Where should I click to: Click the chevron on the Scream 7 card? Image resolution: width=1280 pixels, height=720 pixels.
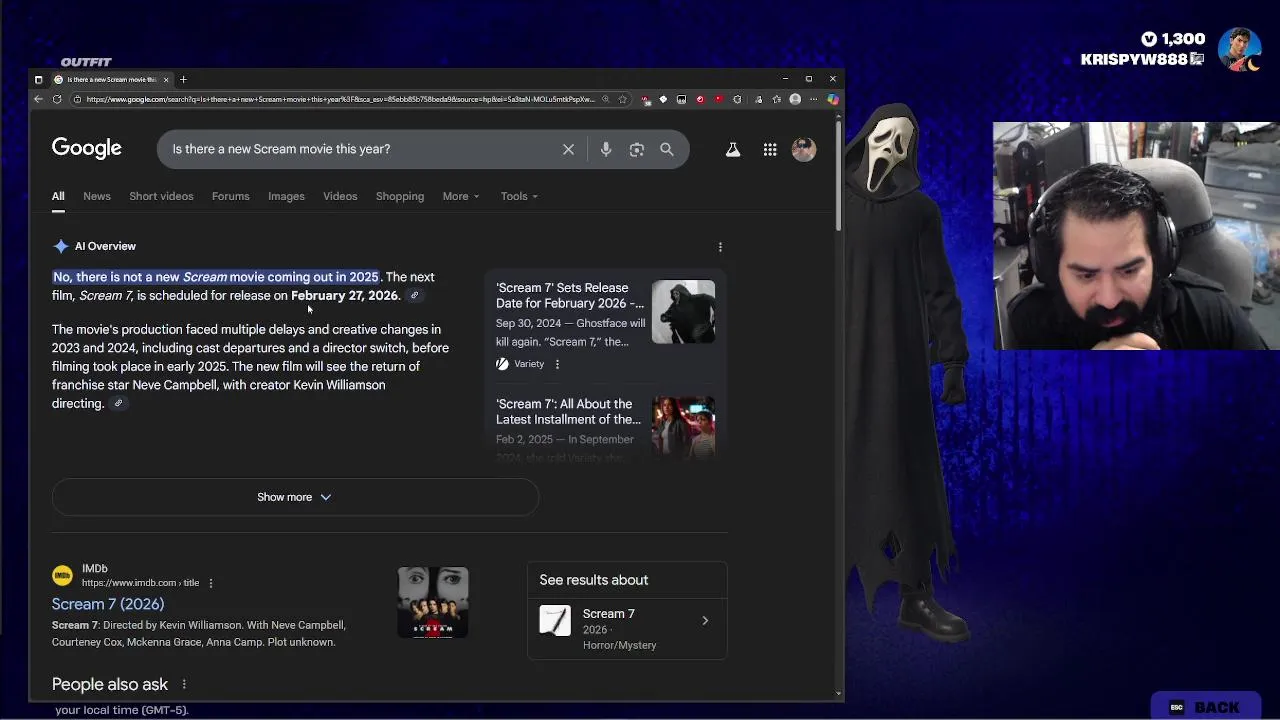[705, 621]
